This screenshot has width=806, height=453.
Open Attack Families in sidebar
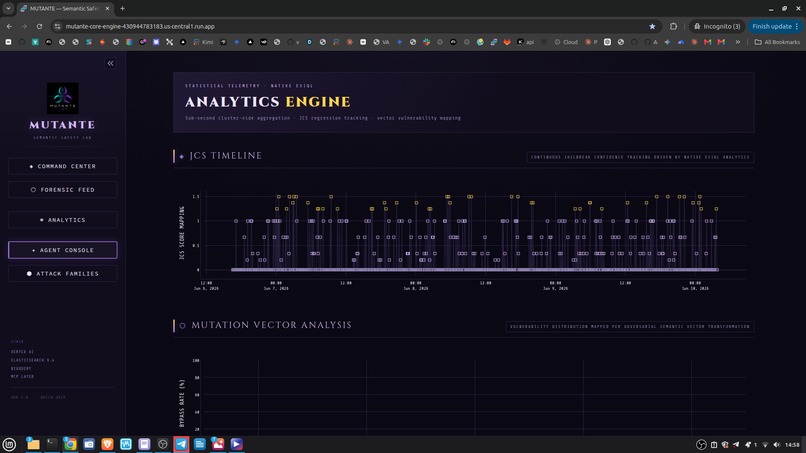(63, 274)
